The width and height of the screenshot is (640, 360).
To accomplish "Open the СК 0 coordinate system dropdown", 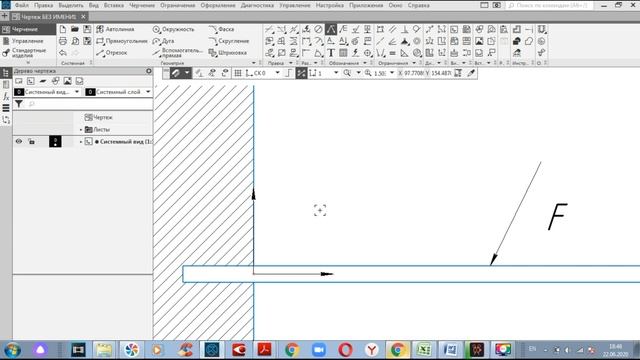I will [x=278, y=73].
